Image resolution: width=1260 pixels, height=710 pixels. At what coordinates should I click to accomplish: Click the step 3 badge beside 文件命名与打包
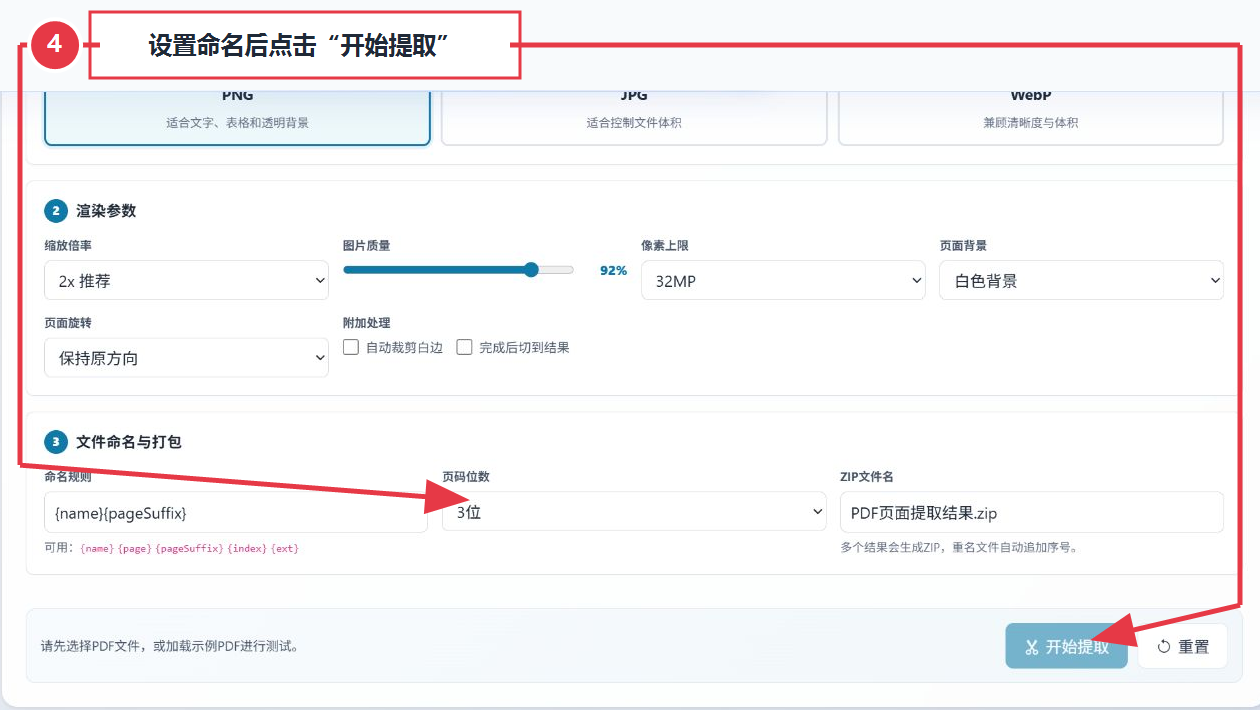(x=55, y=442)
